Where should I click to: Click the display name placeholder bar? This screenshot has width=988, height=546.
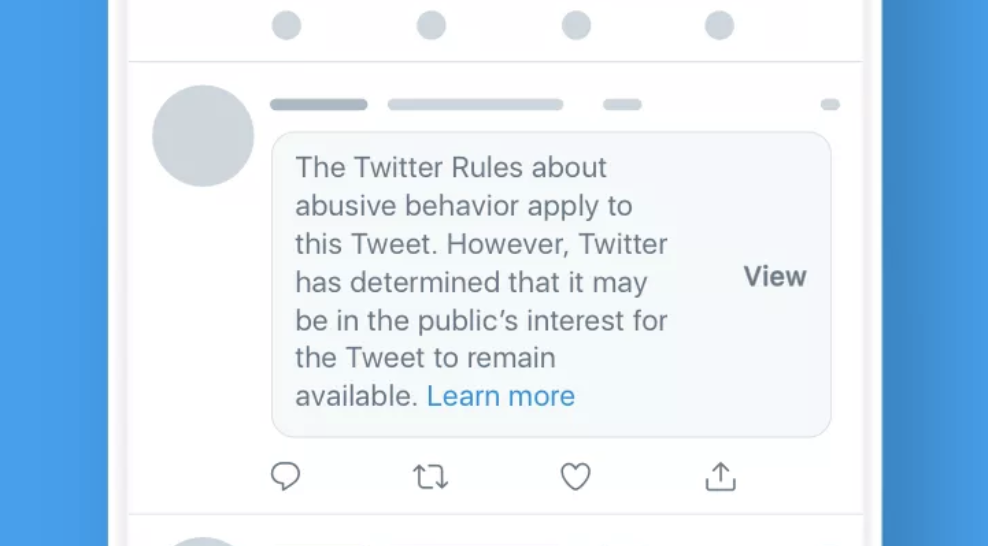click(319, 104)
